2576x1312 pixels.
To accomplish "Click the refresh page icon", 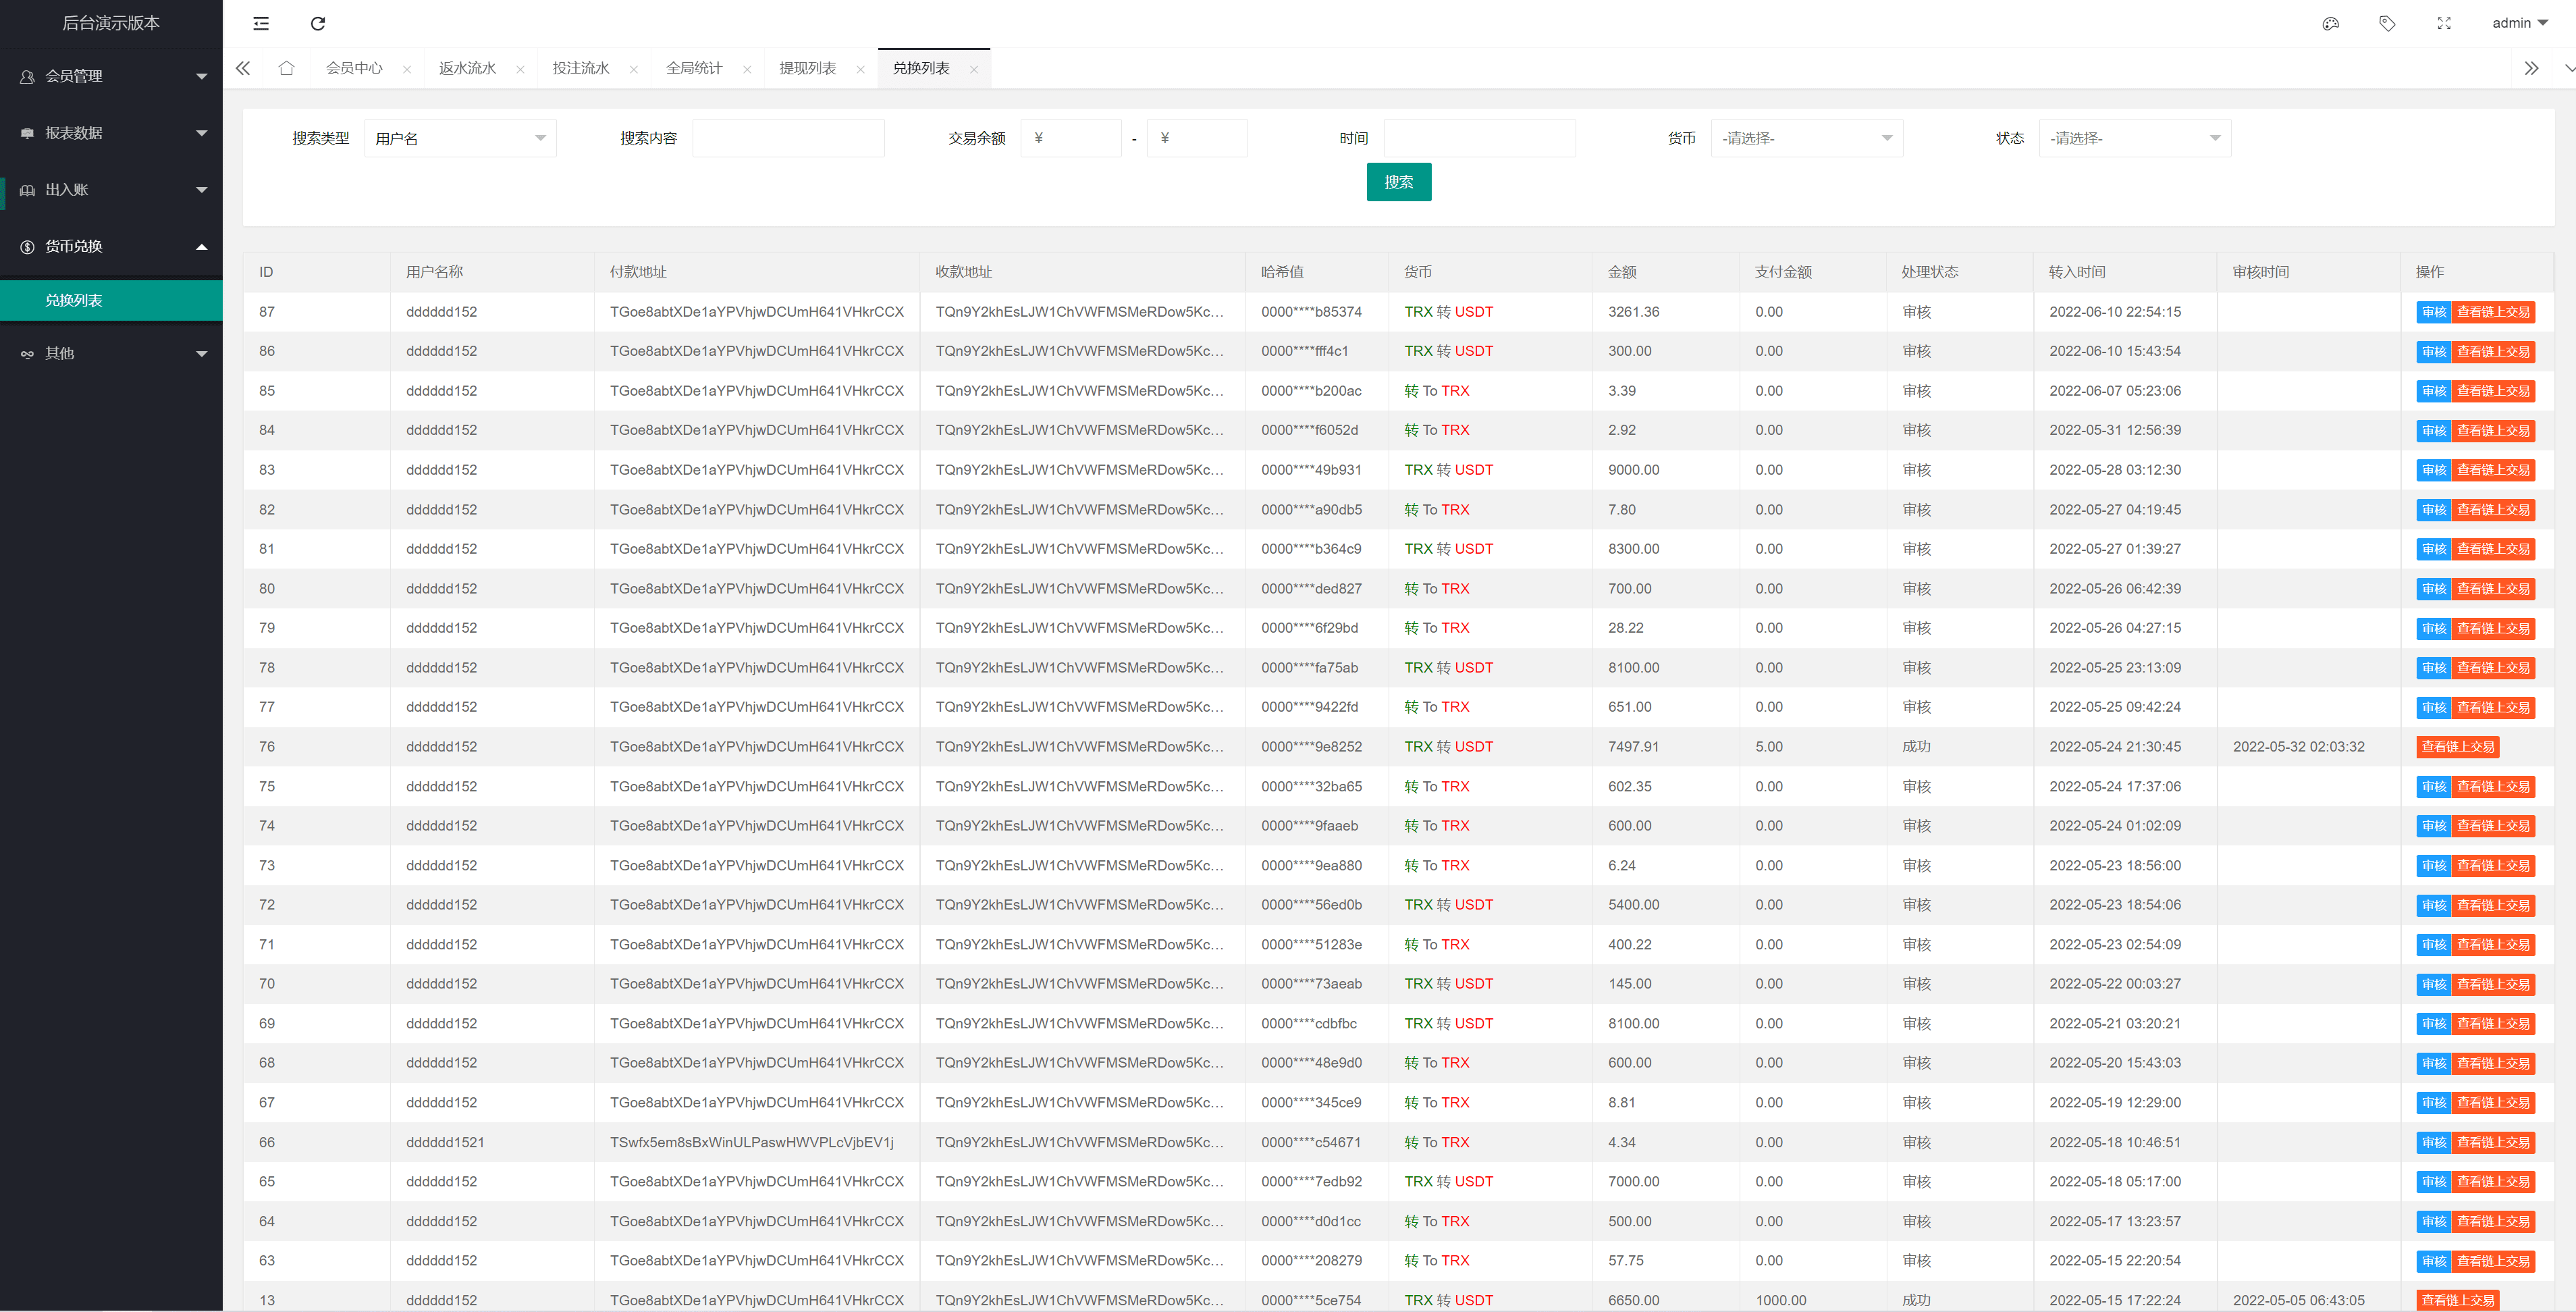I will 318,23.
